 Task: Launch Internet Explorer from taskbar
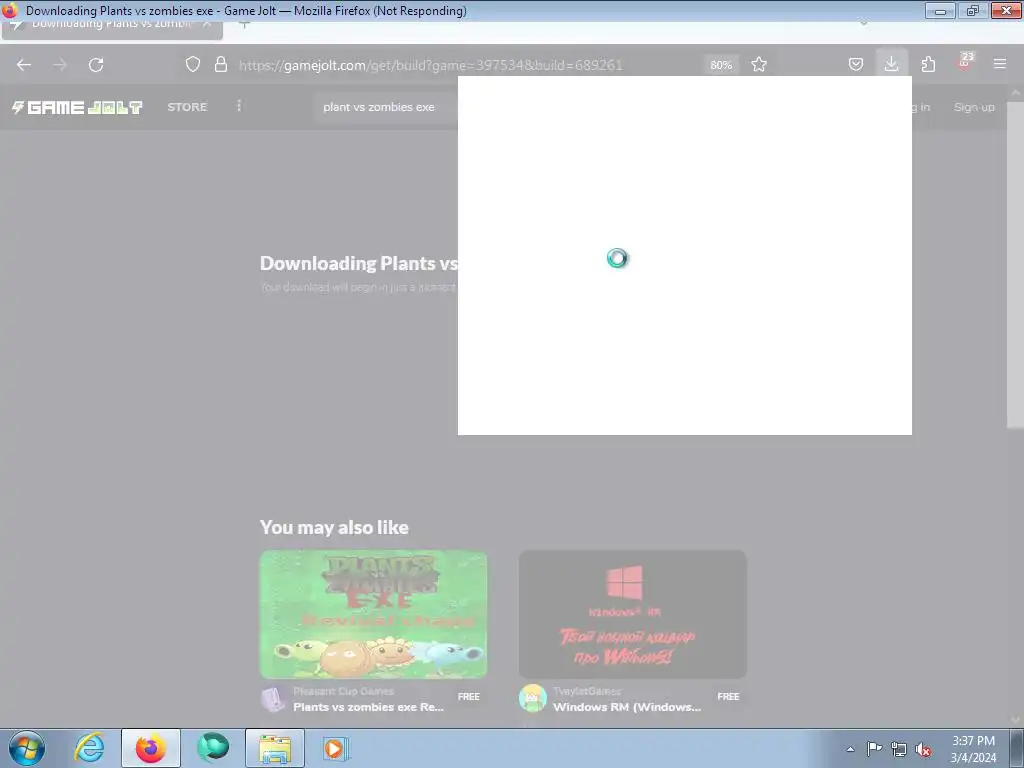pos(89,748)
